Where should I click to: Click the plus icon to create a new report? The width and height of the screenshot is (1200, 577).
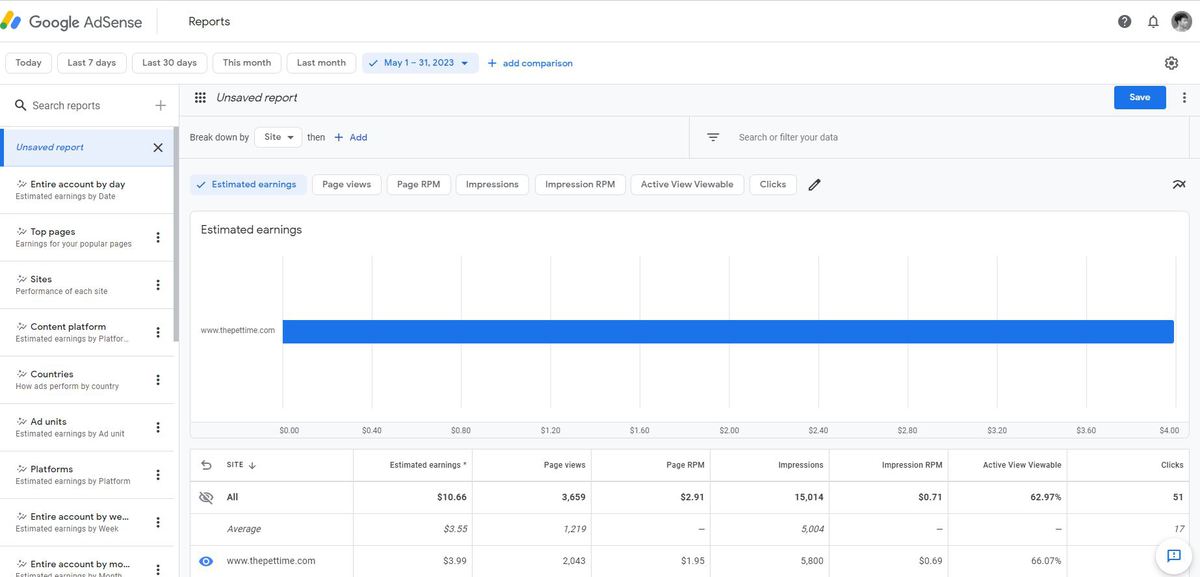click(160, 105)
